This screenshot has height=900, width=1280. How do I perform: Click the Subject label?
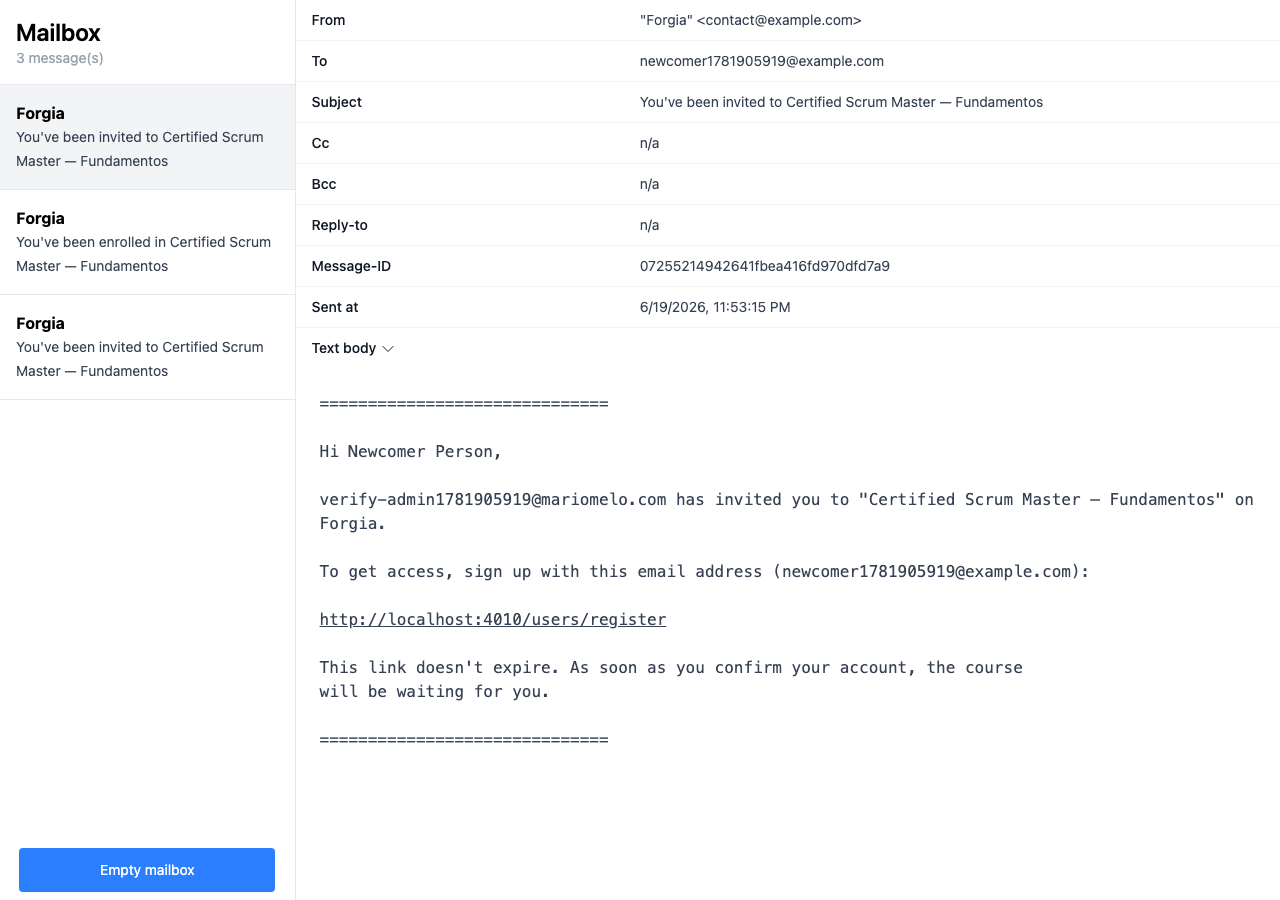click(337, 102)
